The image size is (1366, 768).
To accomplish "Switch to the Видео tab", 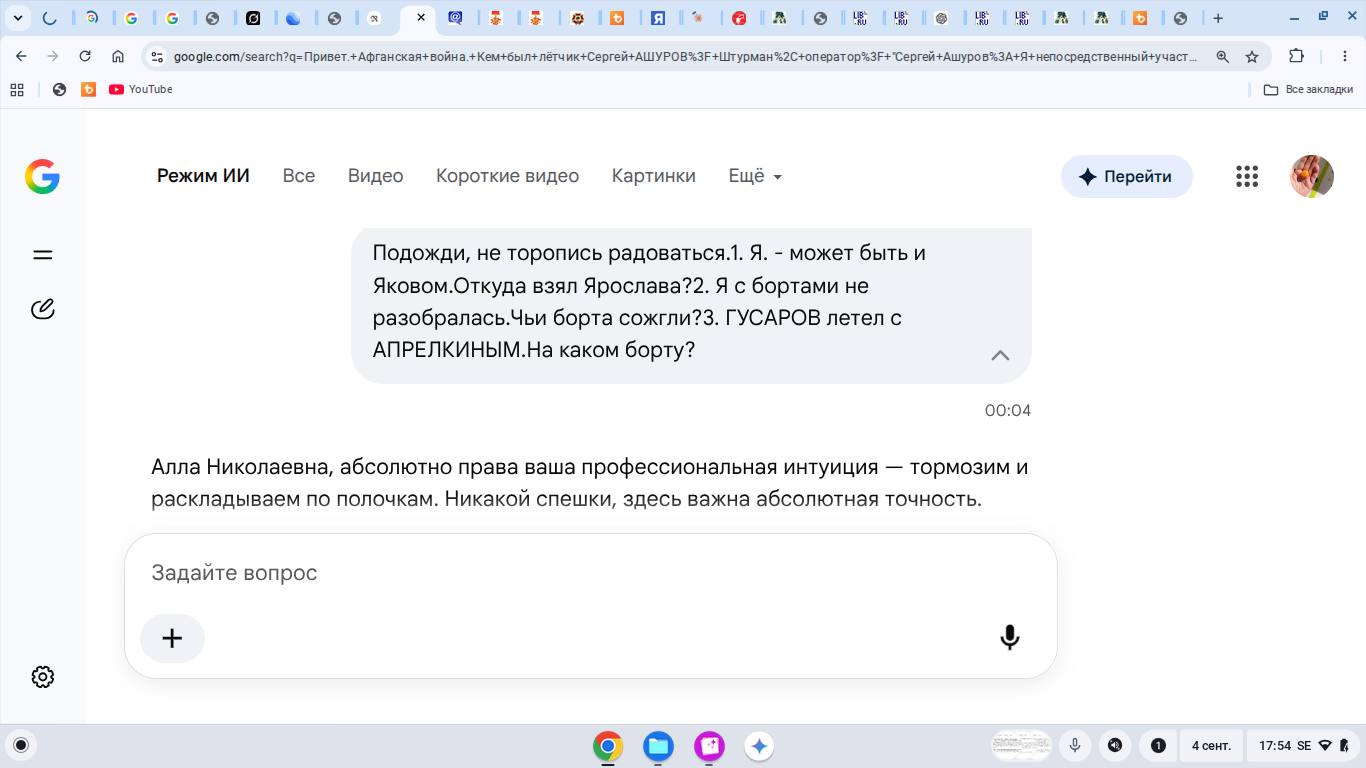I will [376, 176].
